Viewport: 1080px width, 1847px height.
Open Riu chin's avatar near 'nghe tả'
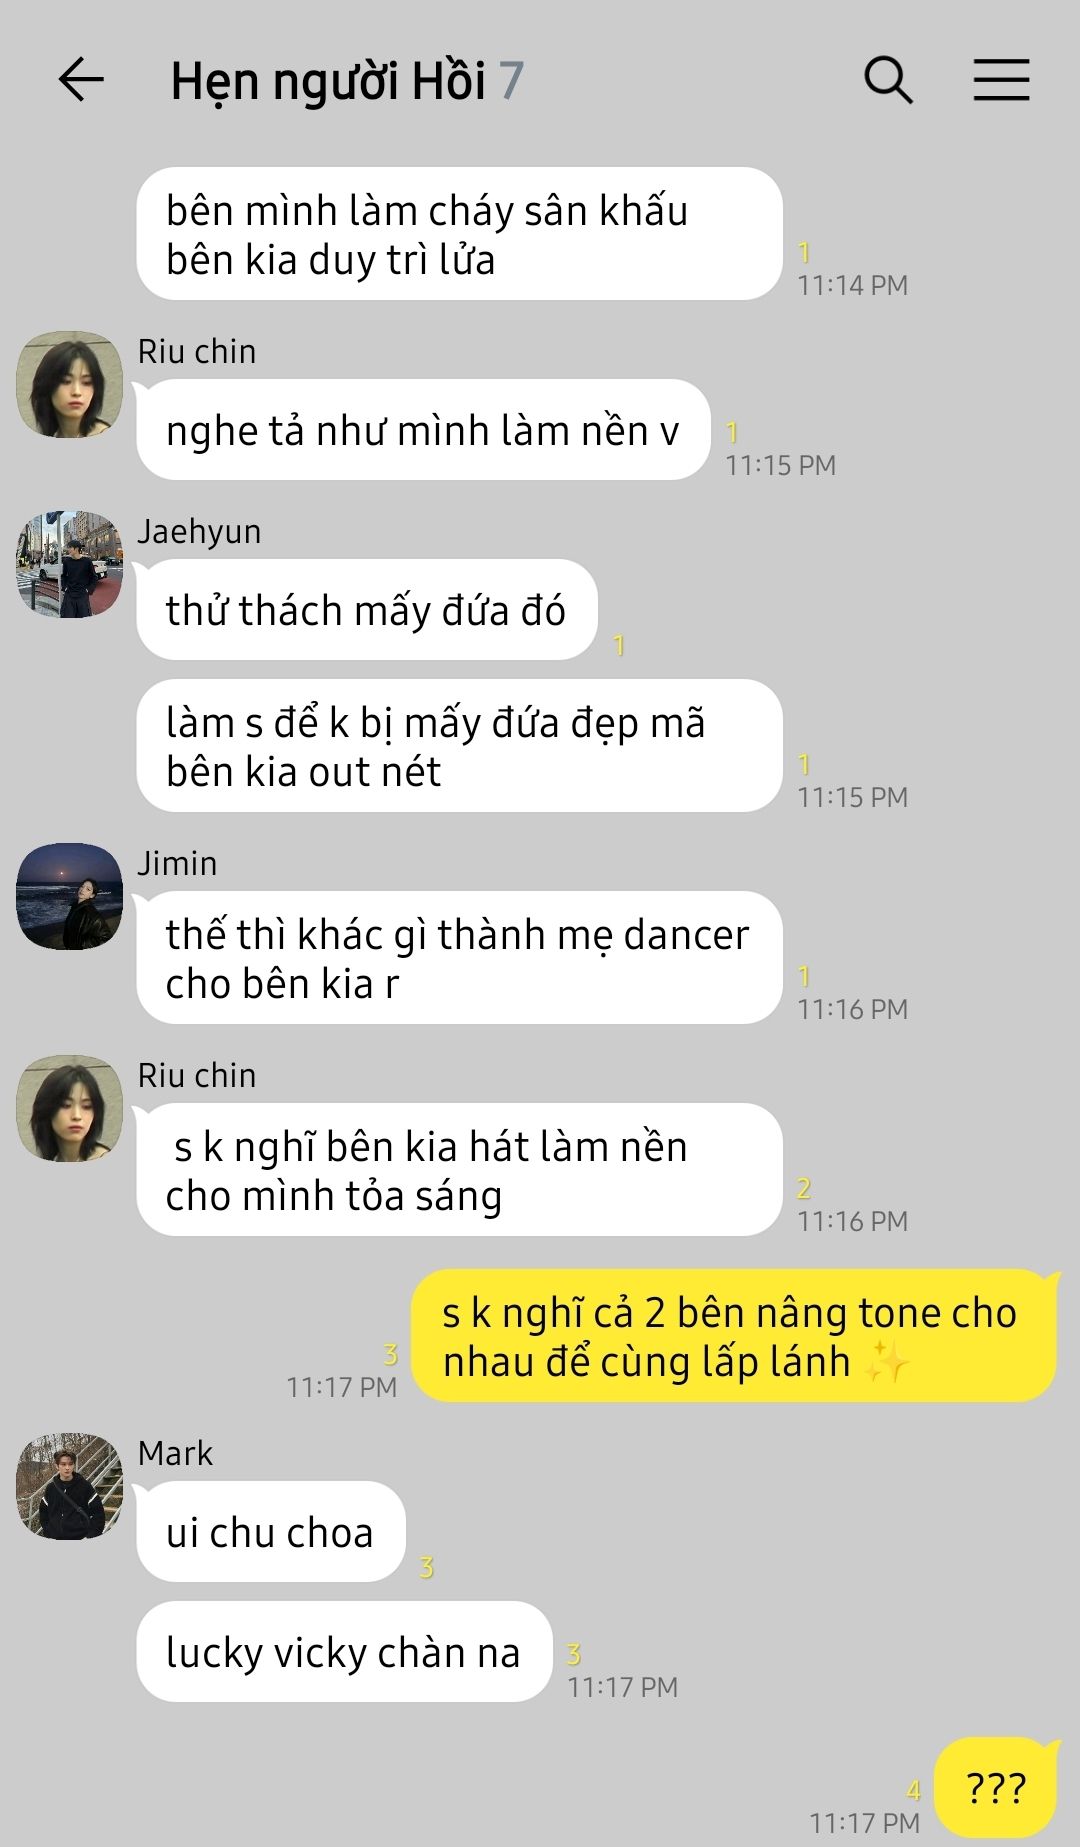pyautogui.click(x=69, y=384)
